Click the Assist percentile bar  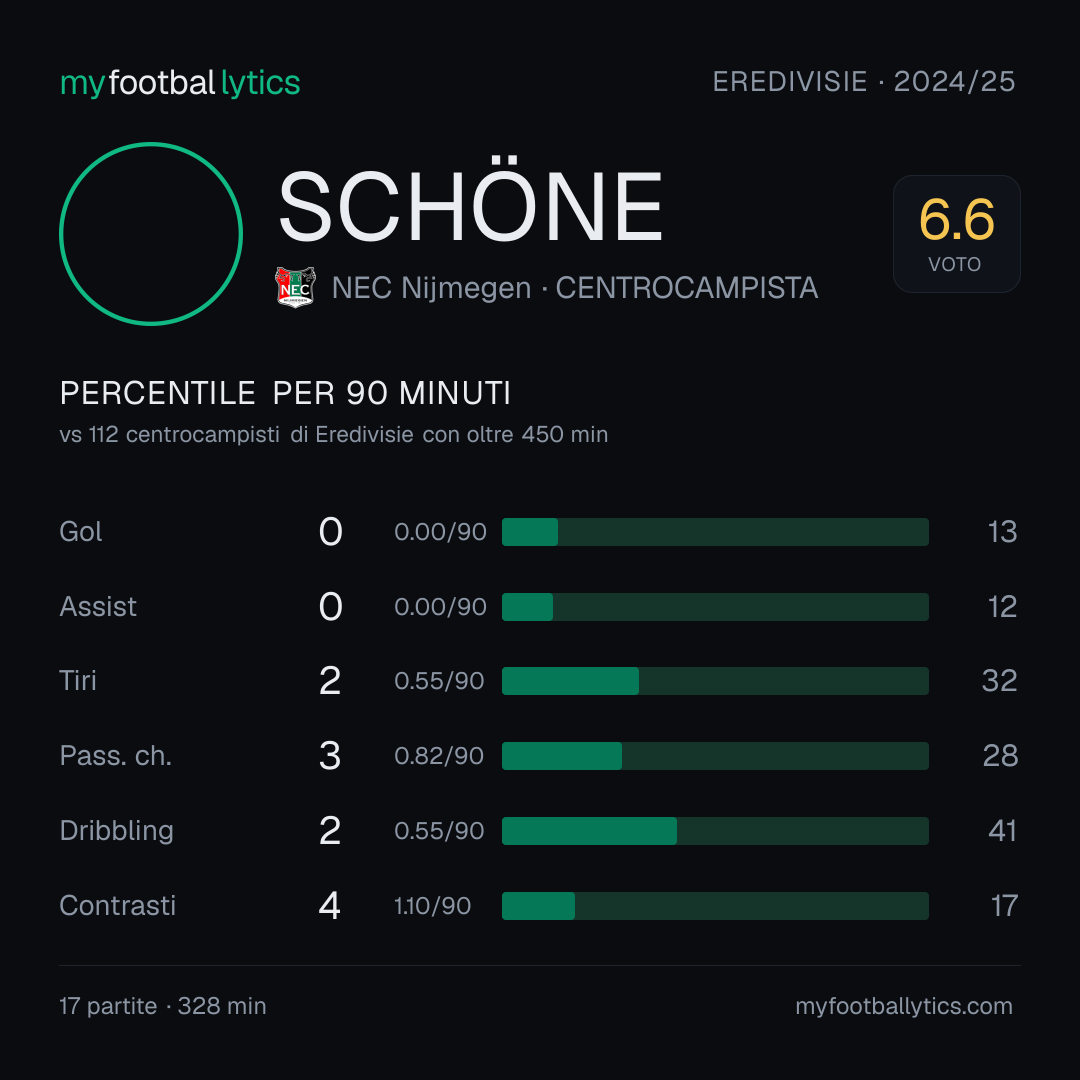(x=715, y=607)
